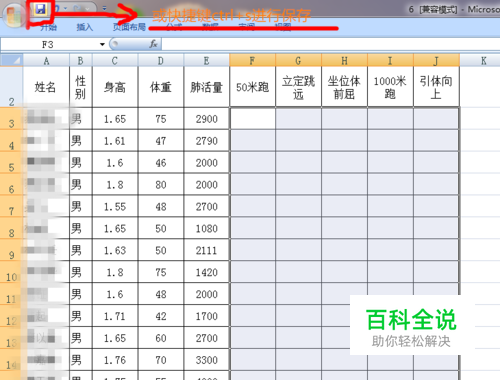Click cell with value 1080
Viewport: 500px width, 380px height.
[207, 228]
